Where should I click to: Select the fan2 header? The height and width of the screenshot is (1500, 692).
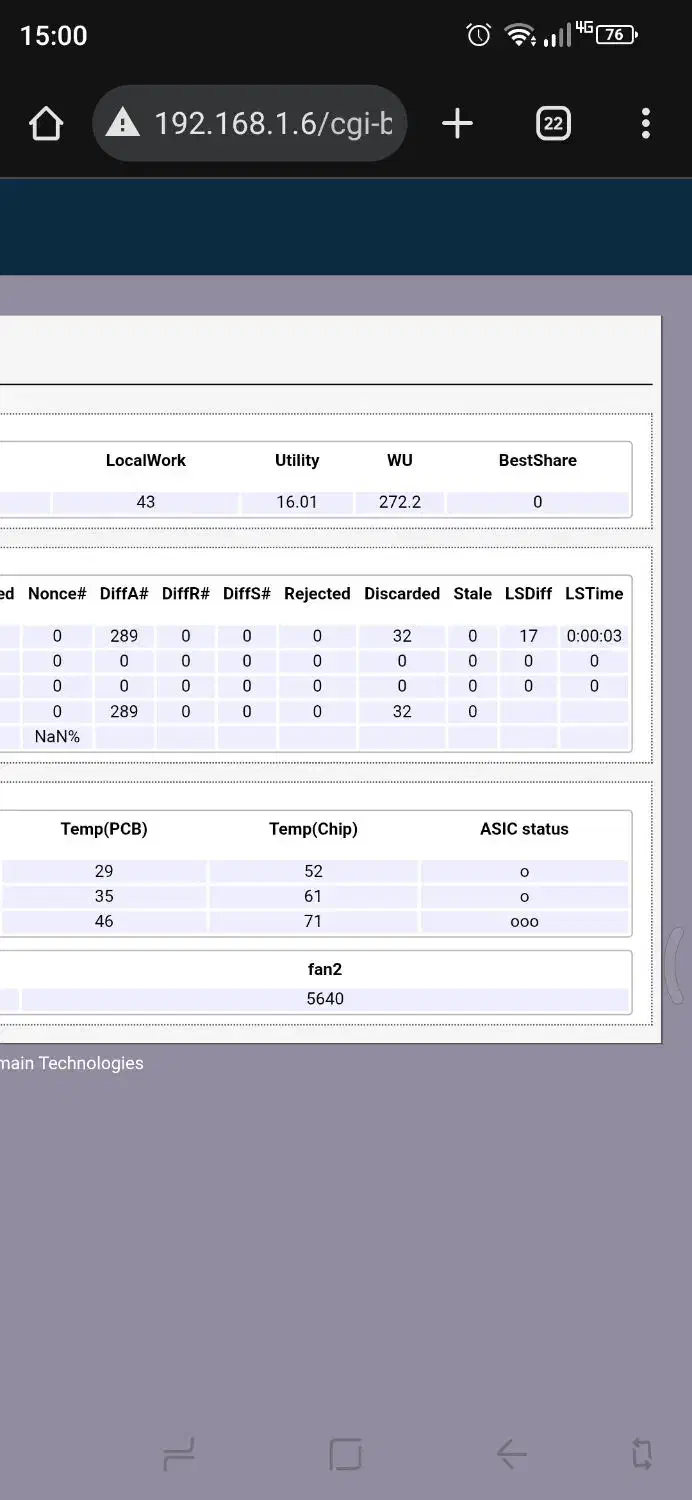pyautogui.click(x=325, y=969)
